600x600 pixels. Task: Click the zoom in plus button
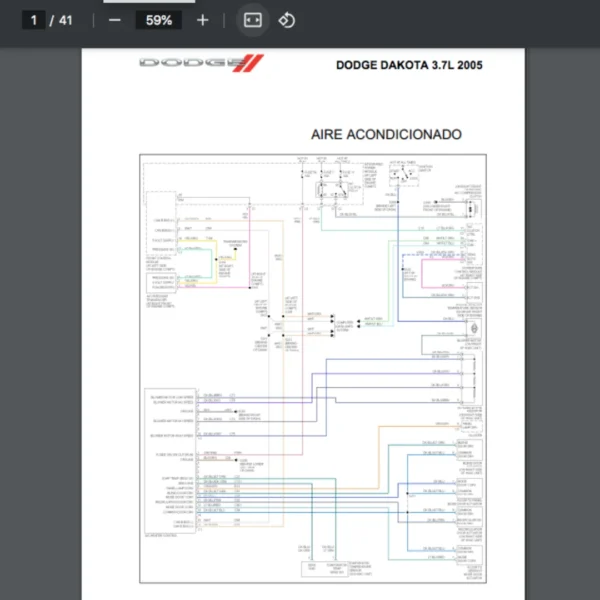(x=203, y=20)
